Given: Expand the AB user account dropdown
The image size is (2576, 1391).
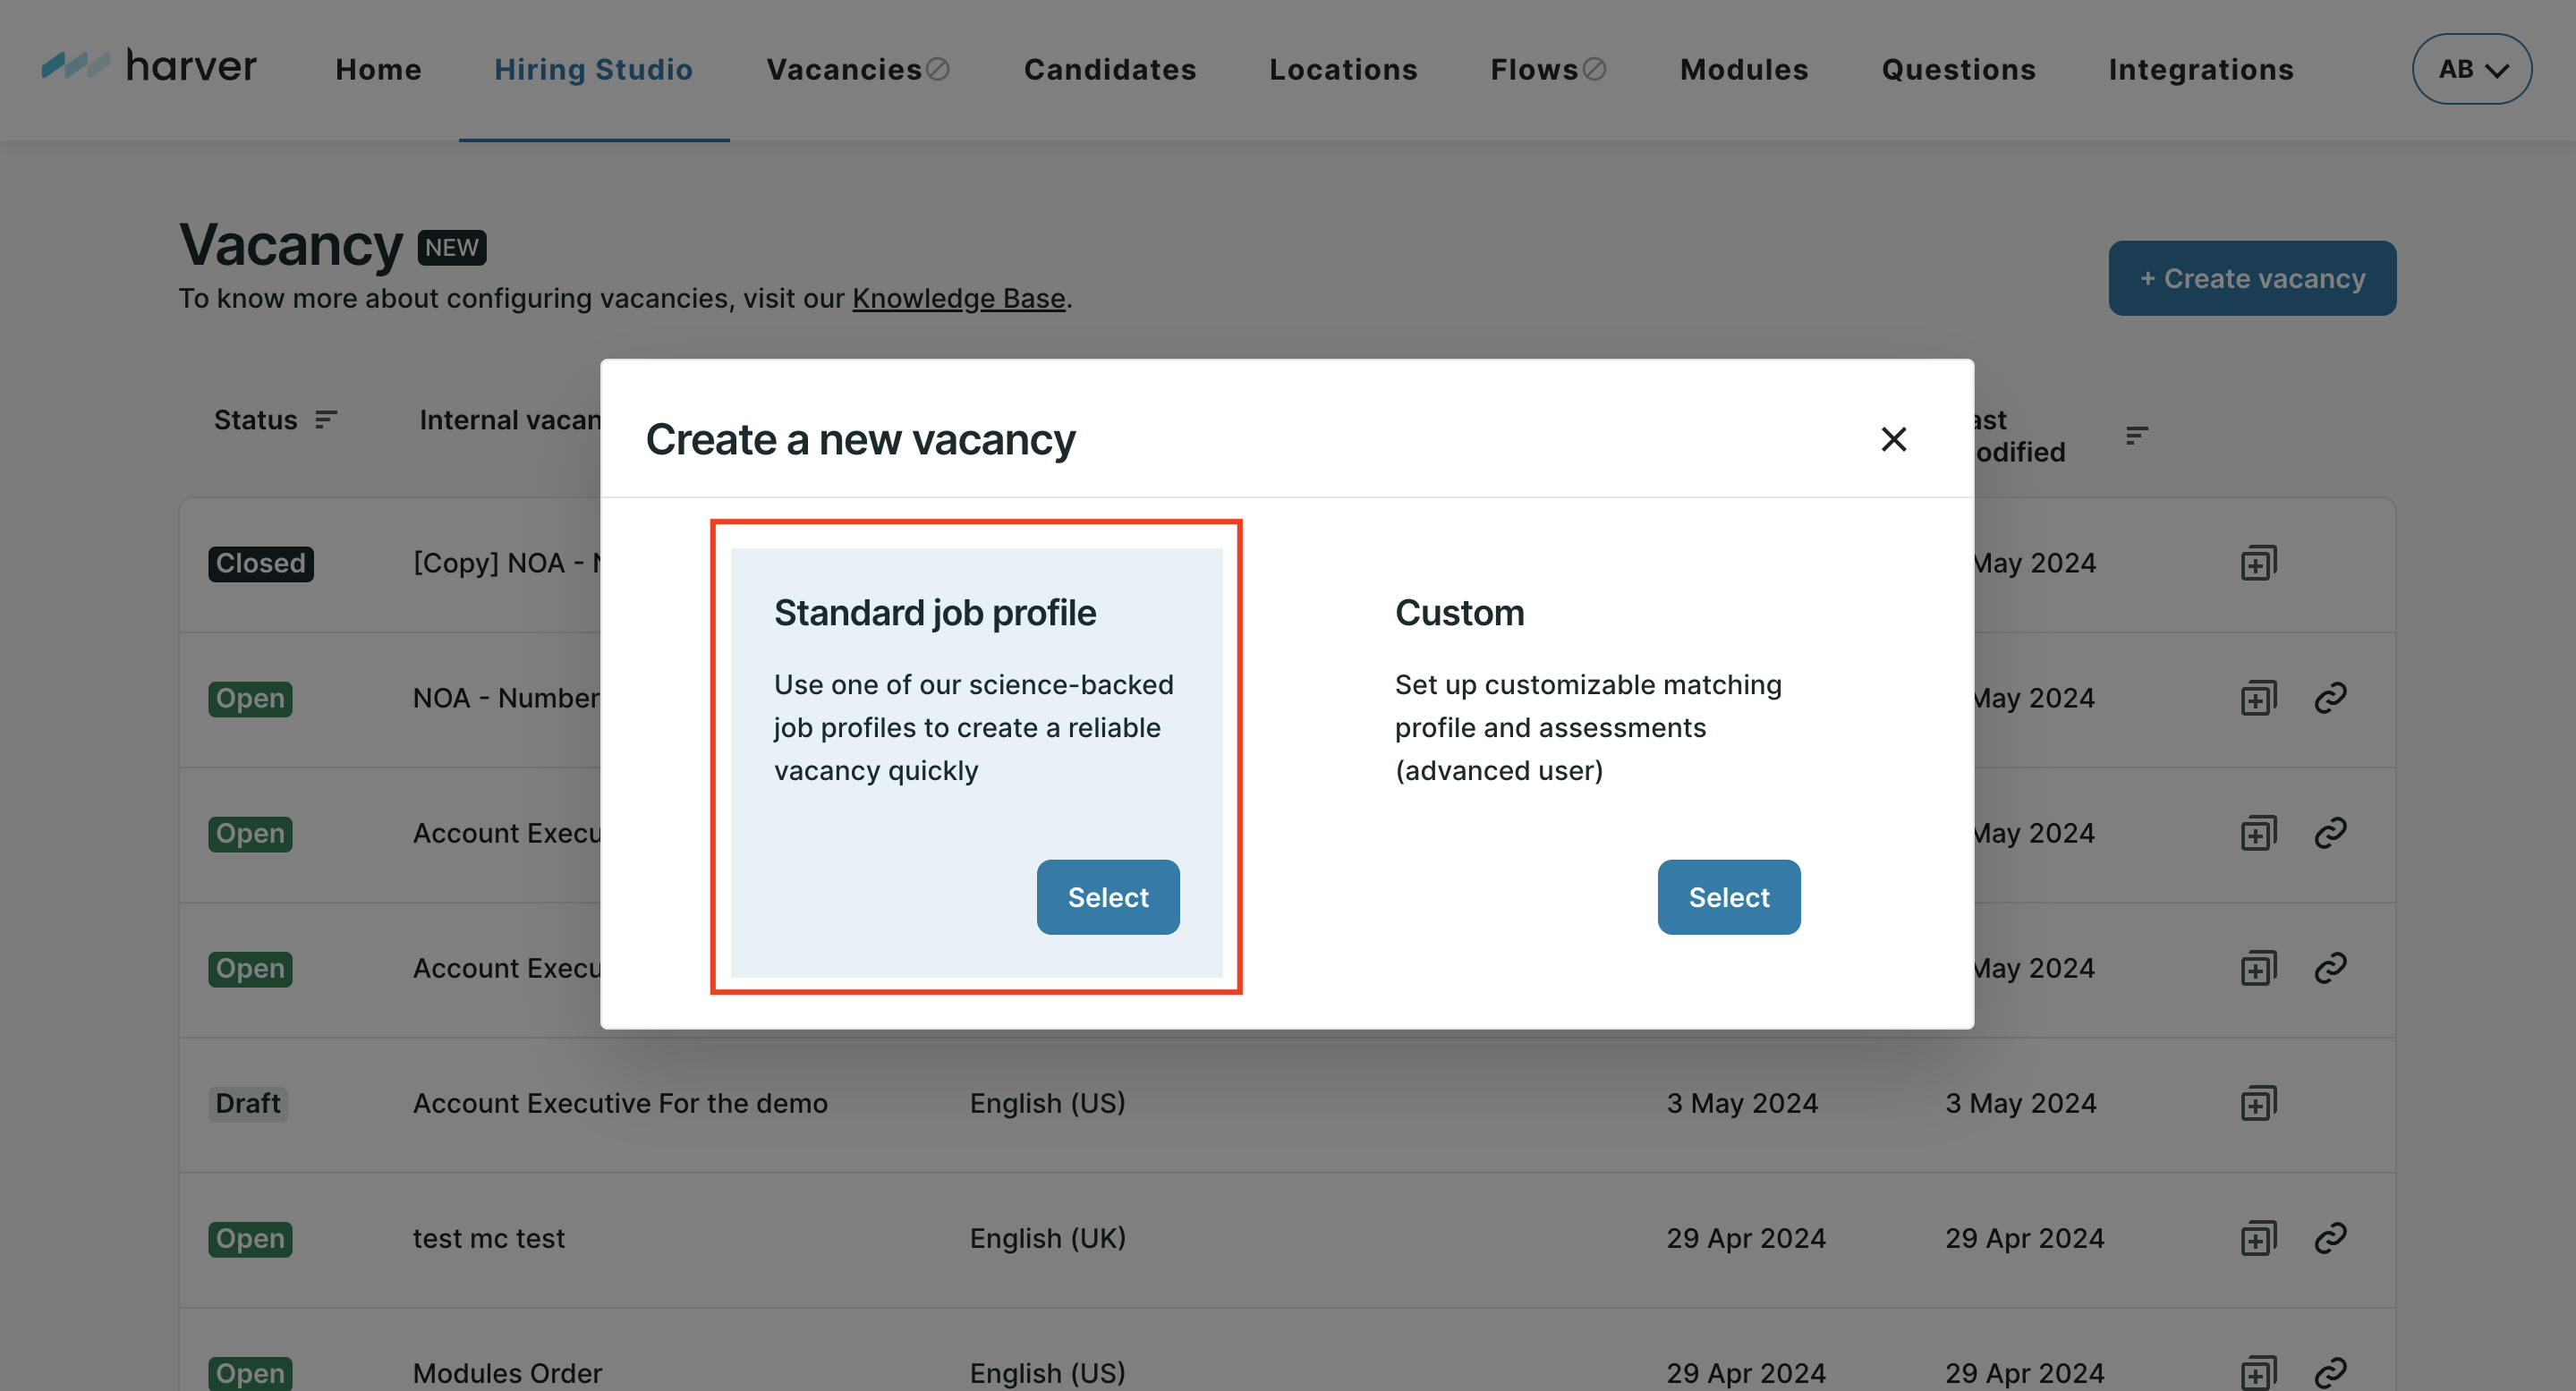Looking at the screenshot, I should pyautogui.click(x=2472, y=69).
